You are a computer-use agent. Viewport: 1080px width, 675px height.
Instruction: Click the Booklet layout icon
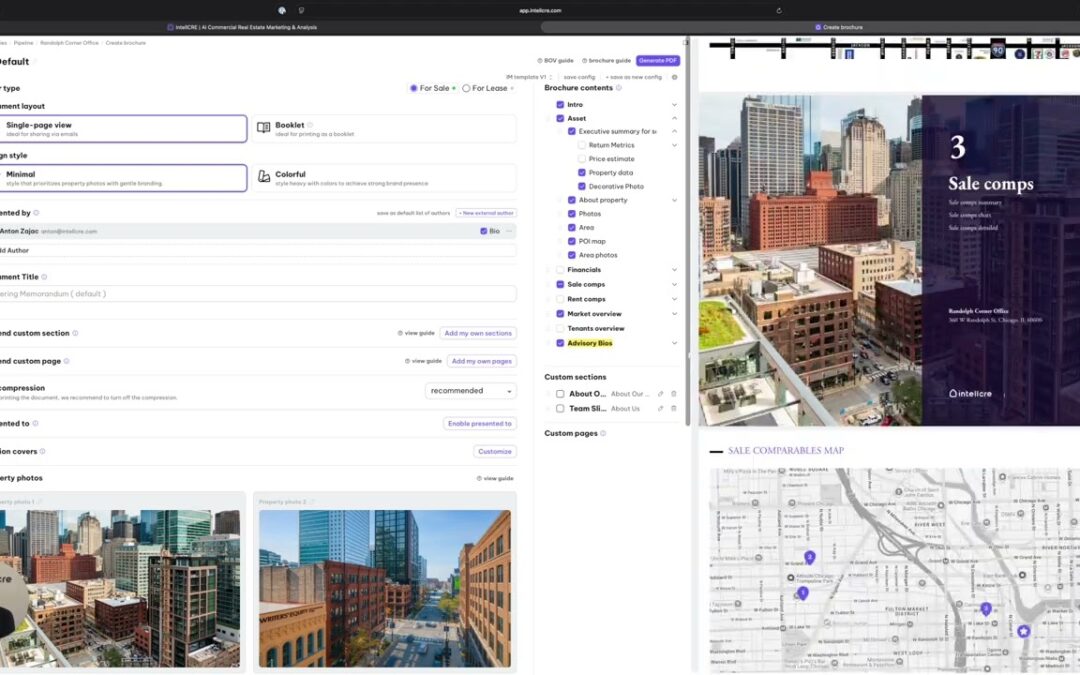(265, 128)
